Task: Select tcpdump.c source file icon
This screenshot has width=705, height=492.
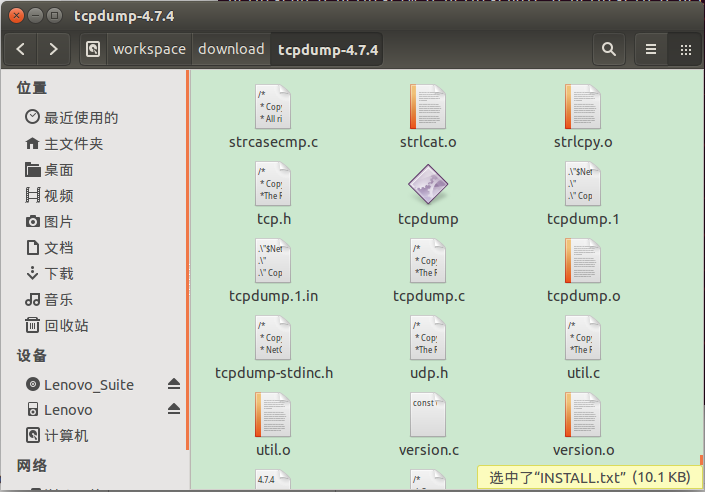Action: 428,261
